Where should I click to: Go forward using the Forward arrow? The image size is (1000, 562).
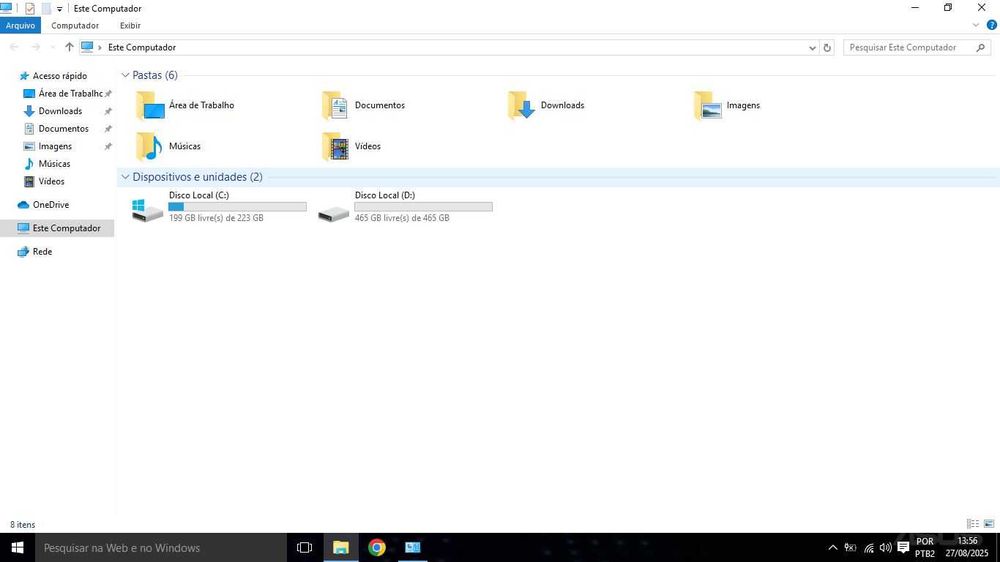(x=36, y=47)
